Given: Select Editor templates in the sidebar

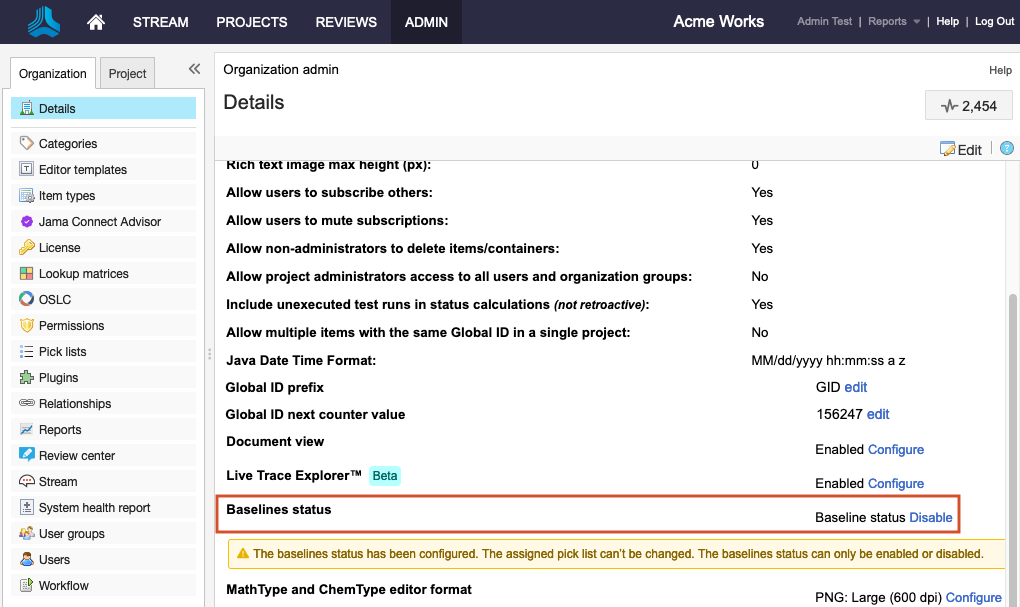Looking at the screenshot, I should (x=103, y=169).
